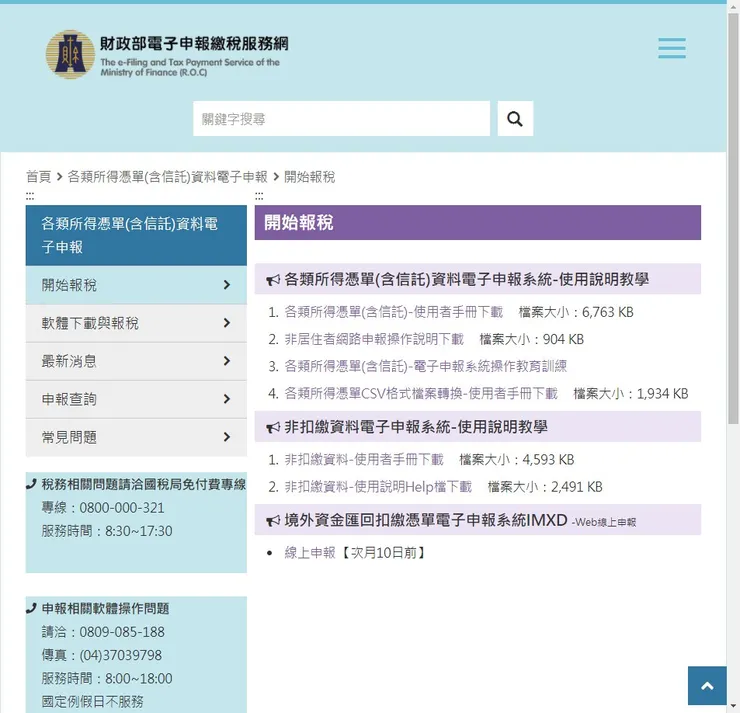Click the magnifier search button
The width and height of the screenshot is (740, 713).
(x=515, y=118)
